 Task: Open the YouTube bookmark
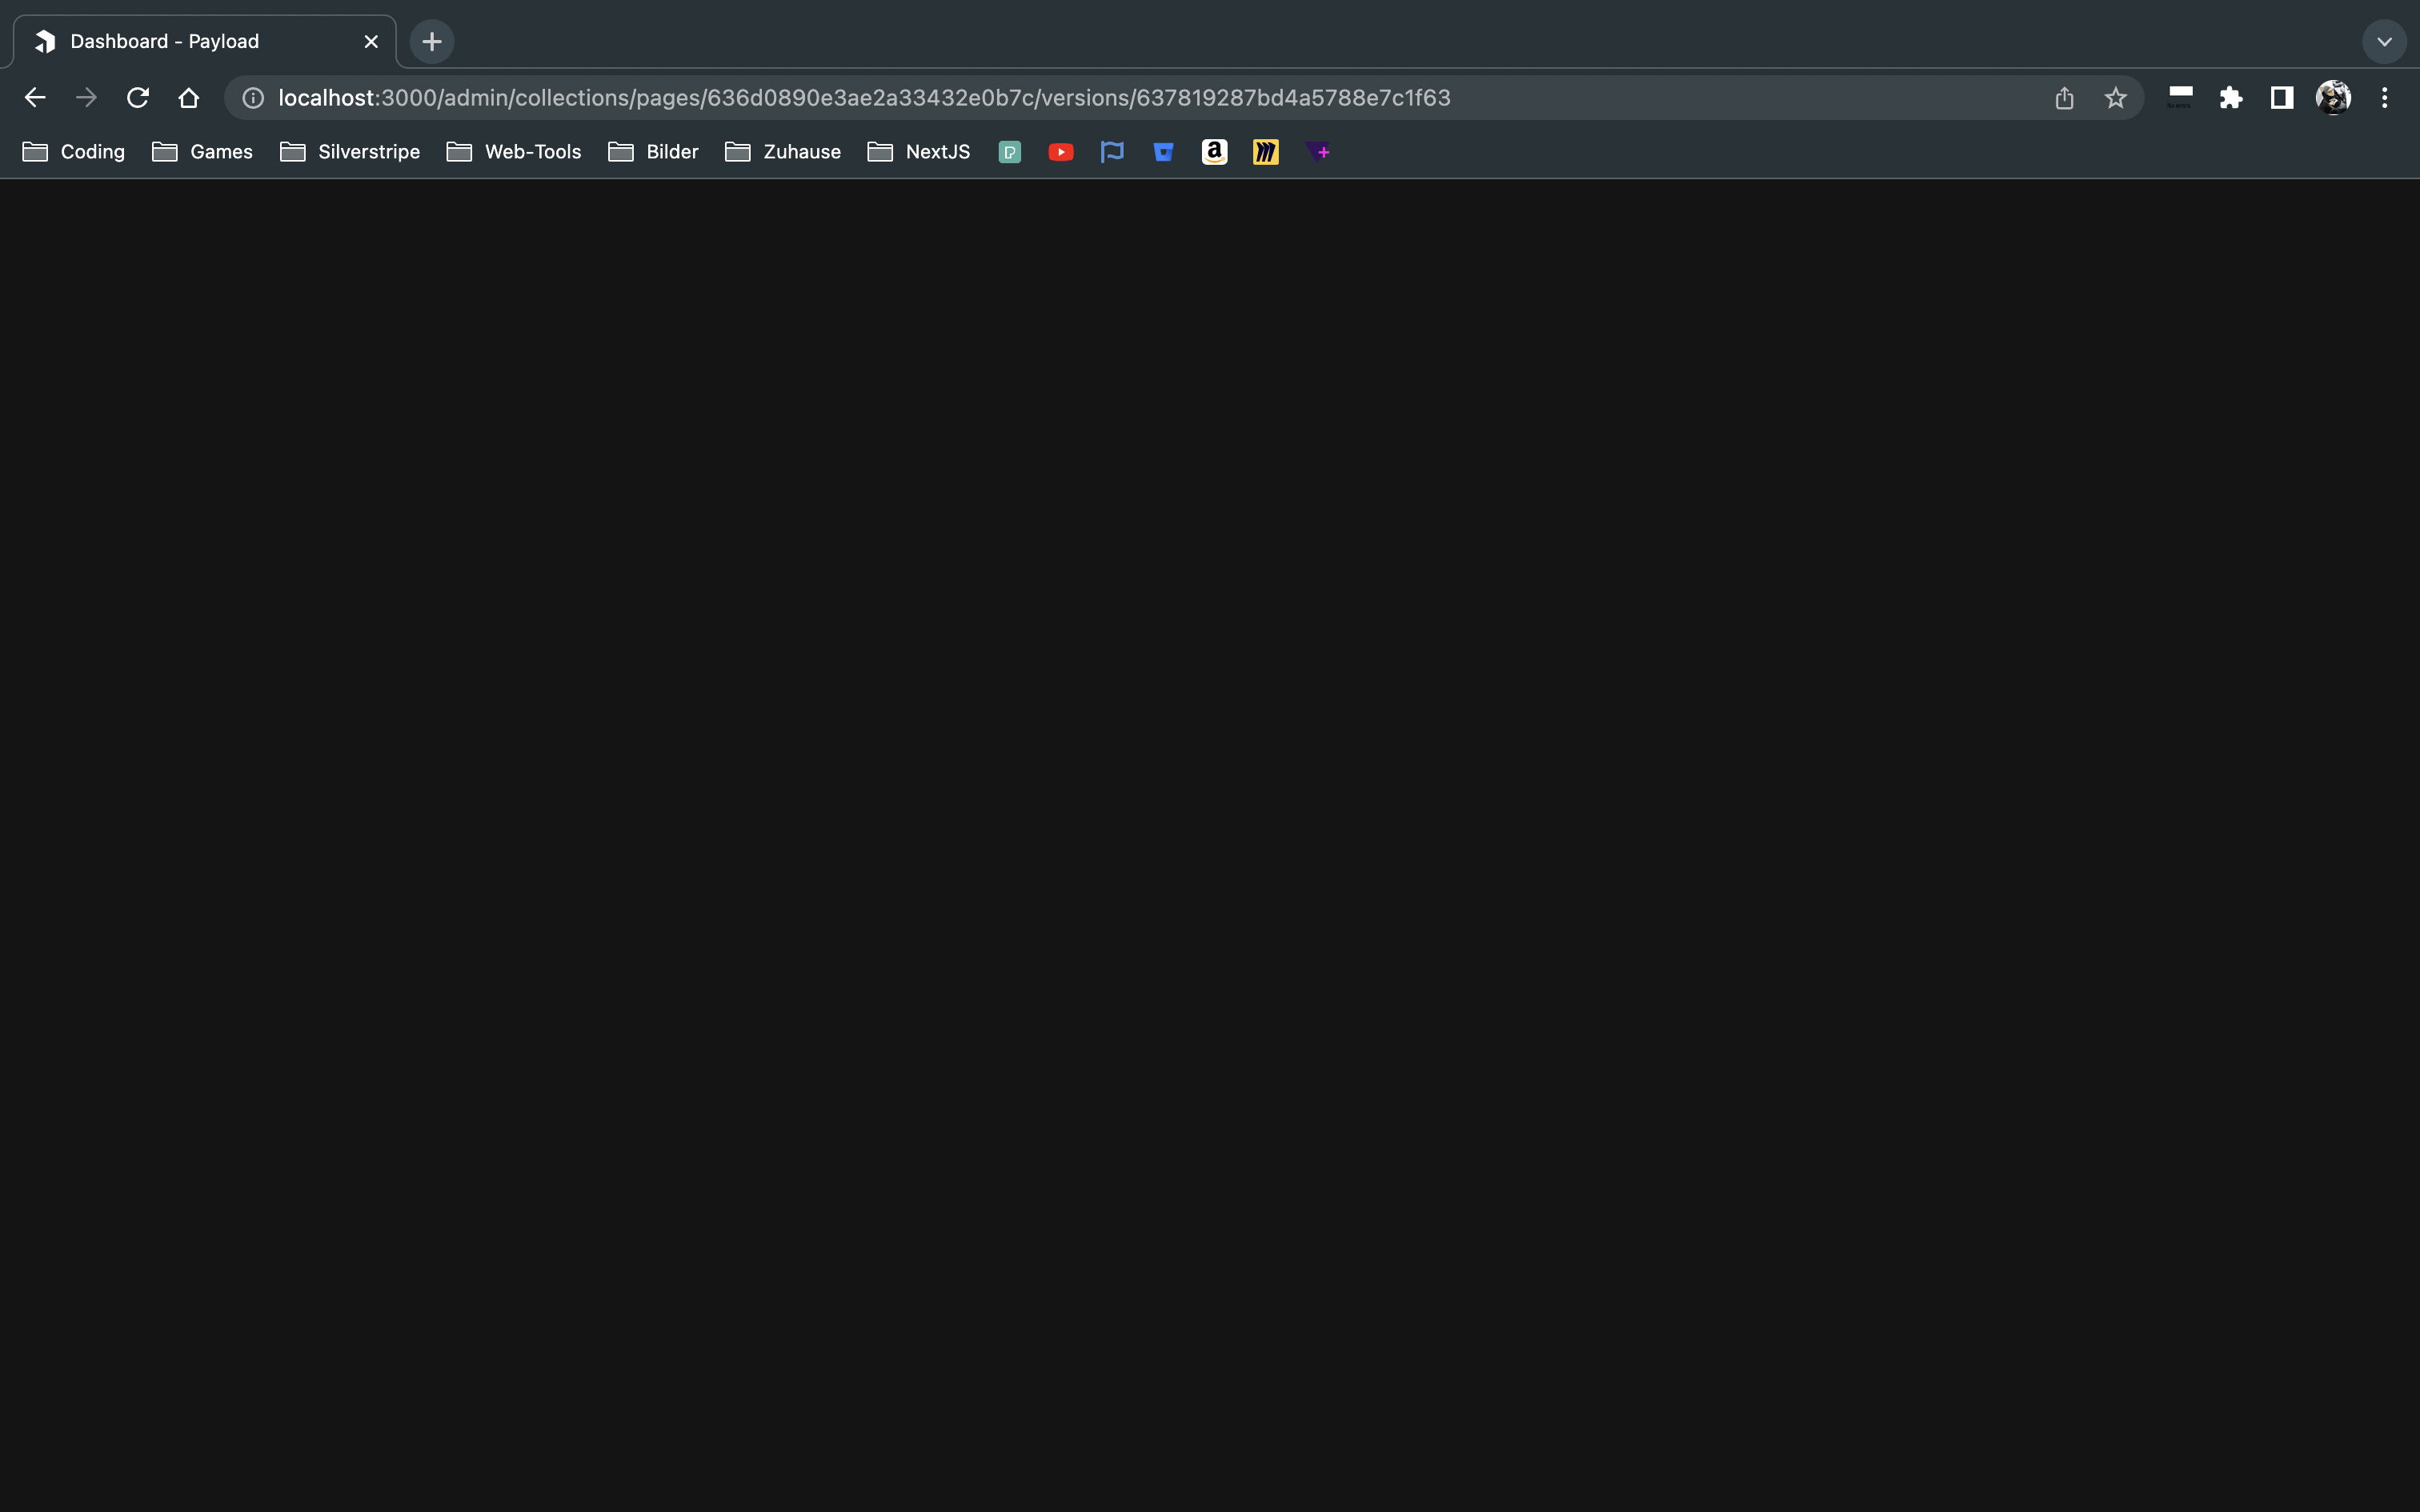[1060, 152]
